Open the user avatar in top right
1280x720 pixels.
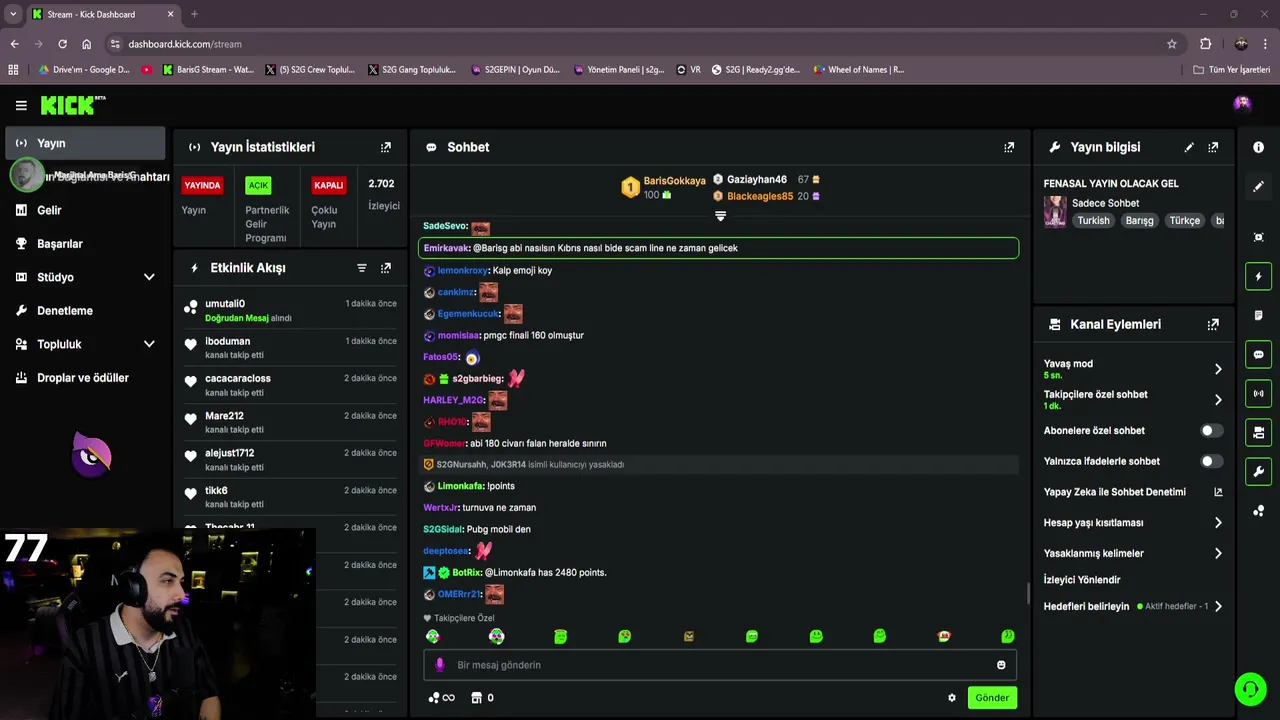pos(1242,103)
